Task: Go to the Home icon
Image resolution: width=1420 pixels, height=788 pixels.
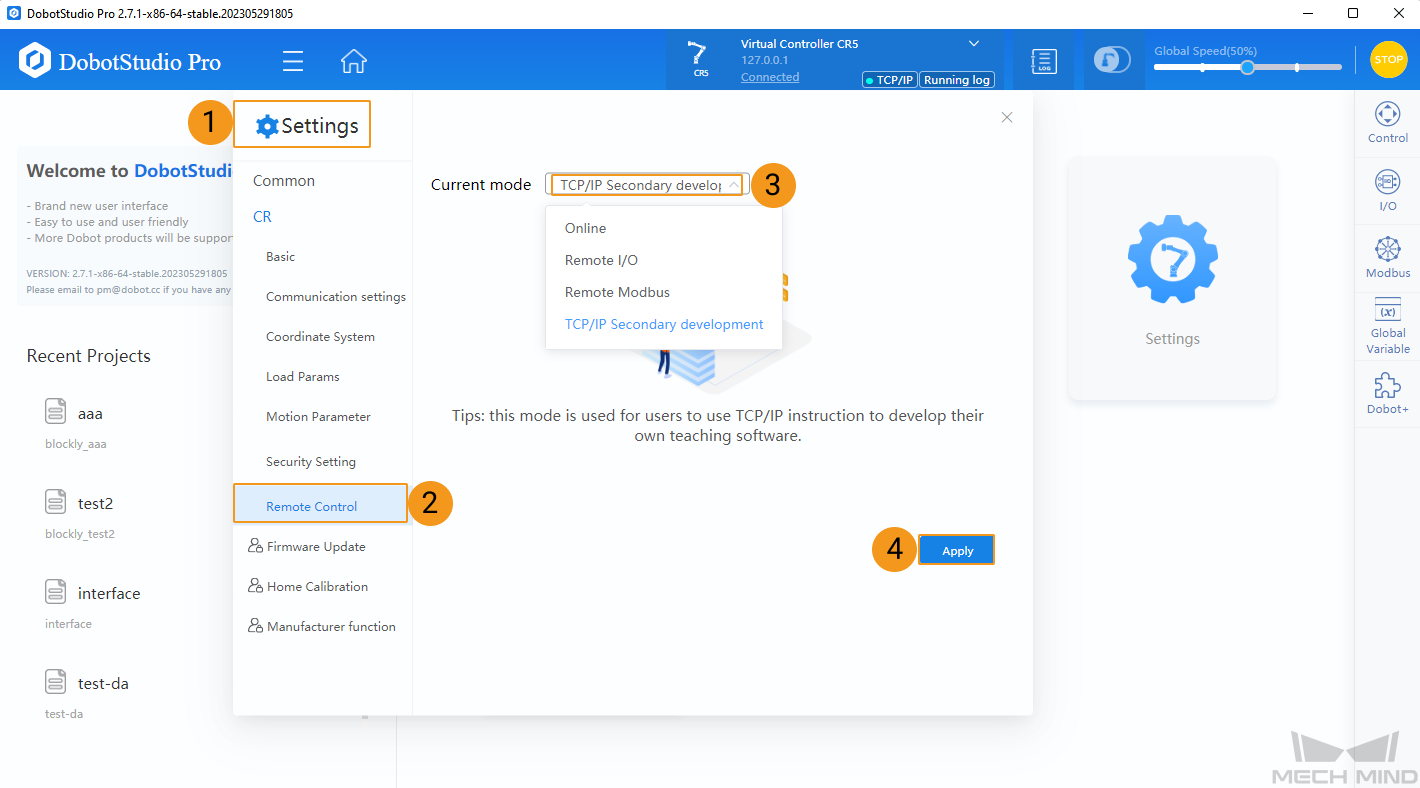Action: pos(353,61)
